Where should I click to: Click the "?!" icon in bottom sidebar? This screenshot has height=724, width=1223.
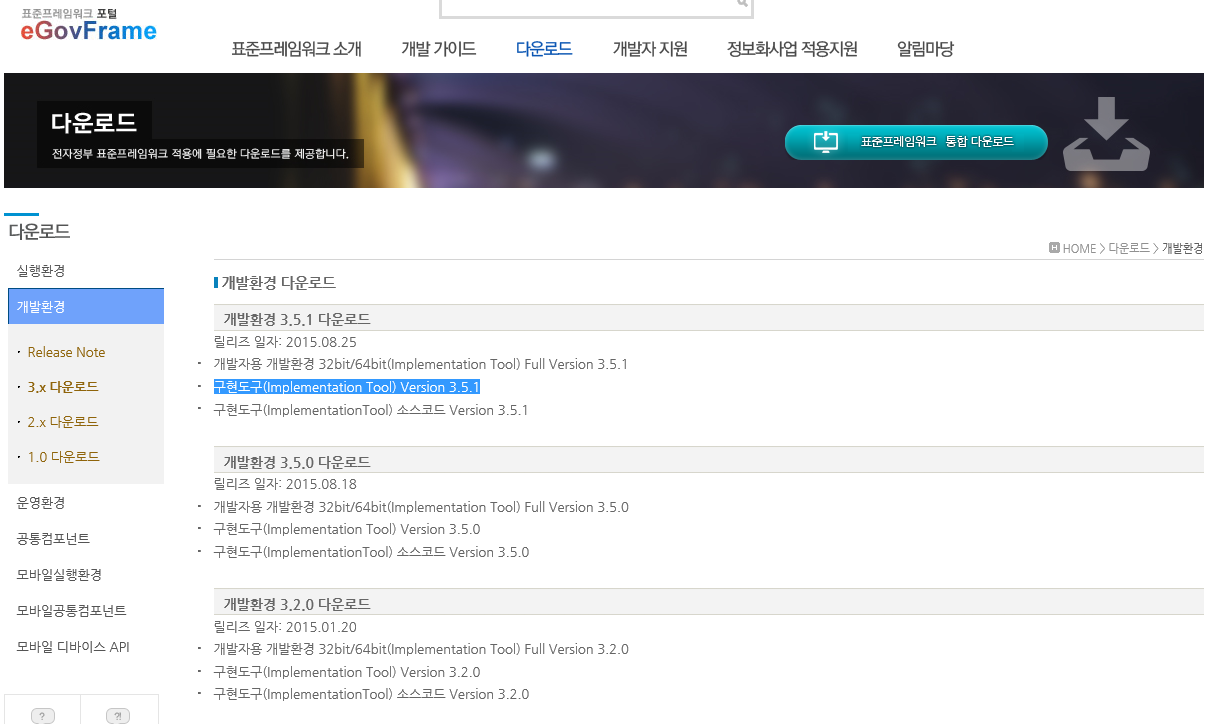click(119, 715)
